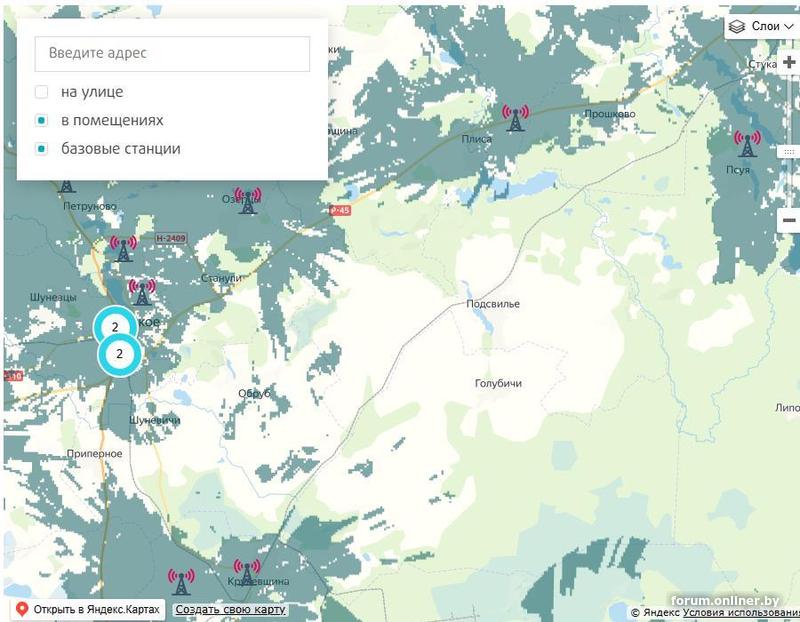800x622 pixels.
Task: Click the Станули village label
Action: (221, 278)
